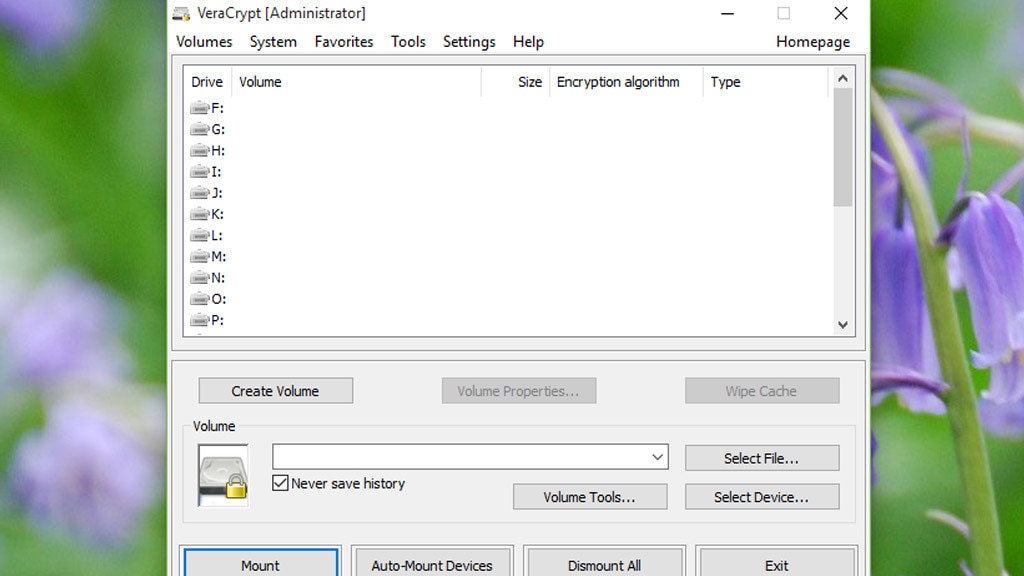The image size is (1024, 576).
Task: Click the Size column header
Action: 516,82
